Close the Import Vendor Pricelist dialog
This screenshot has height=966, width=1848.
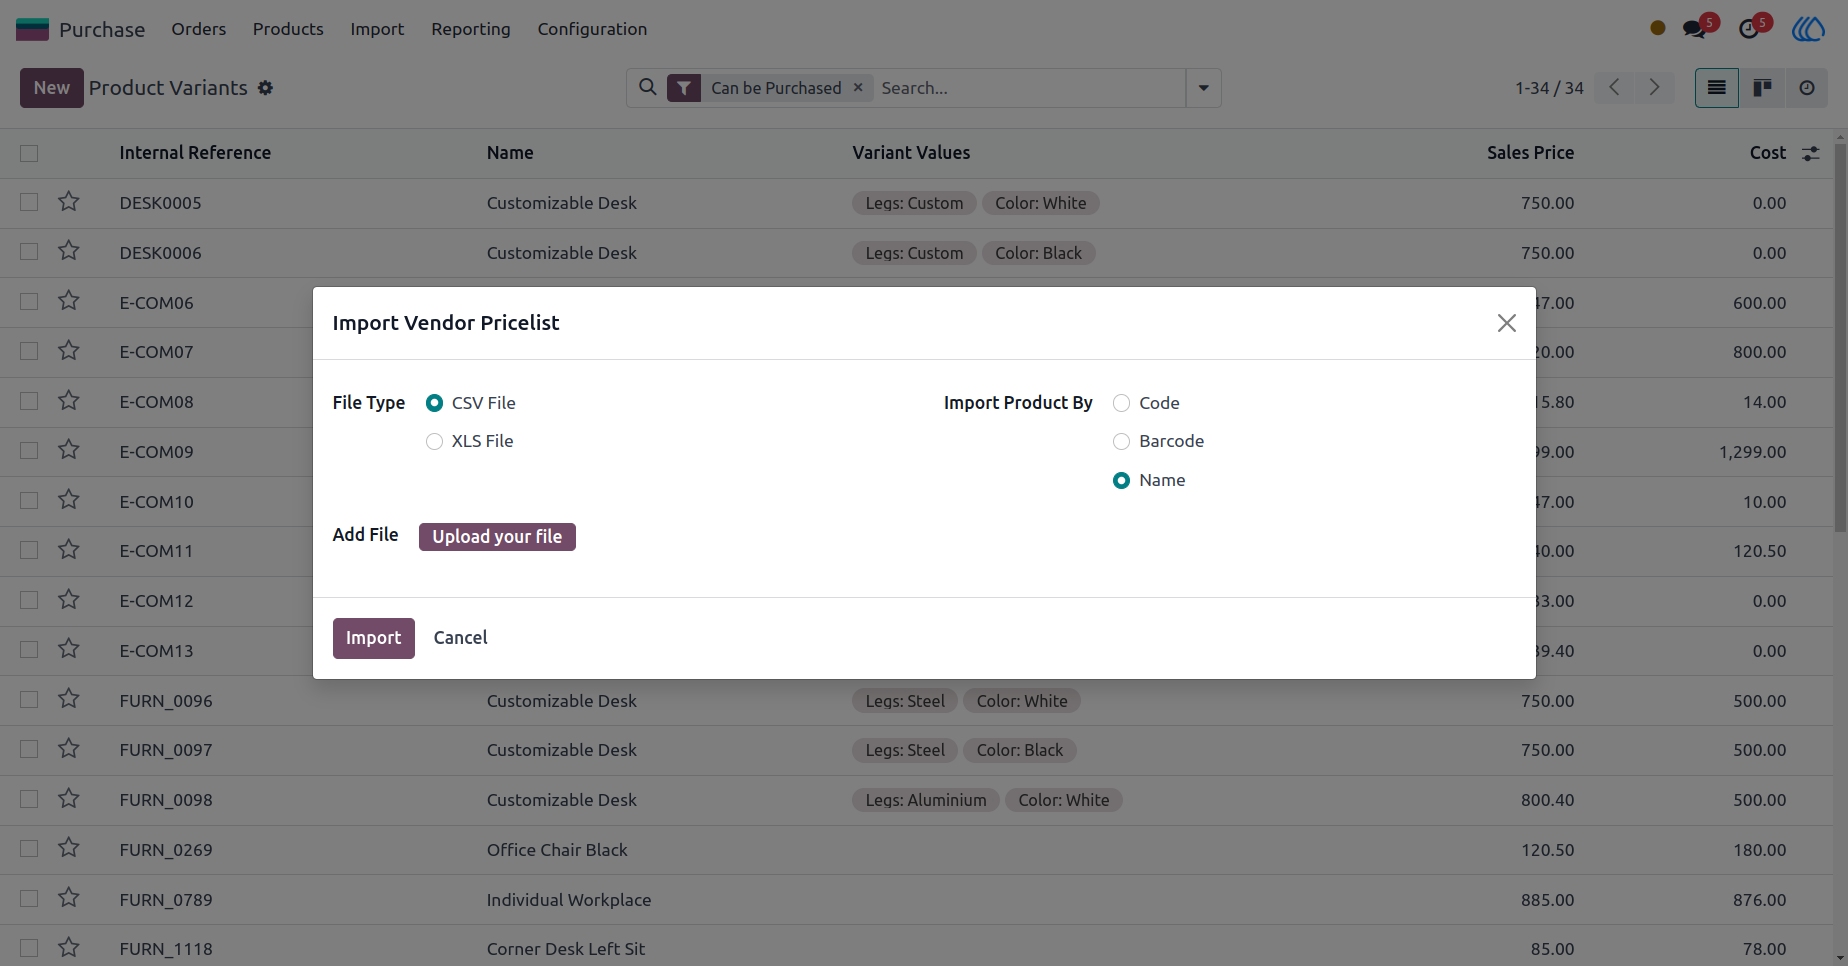click(1507, 323)
